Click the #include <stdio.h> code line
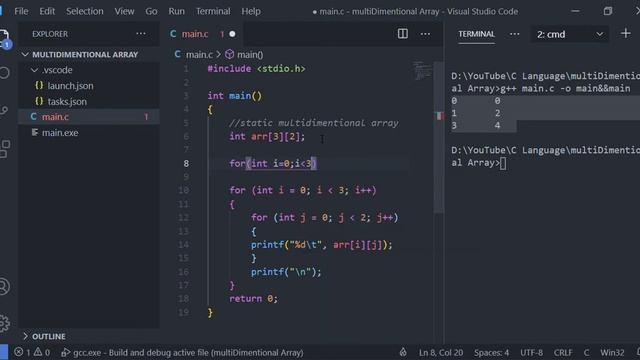640x360 pixels. [x=256, y=69]
